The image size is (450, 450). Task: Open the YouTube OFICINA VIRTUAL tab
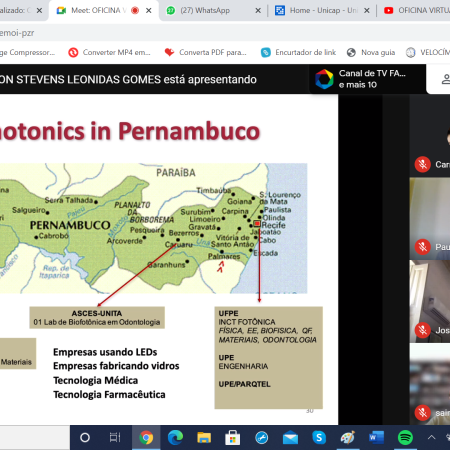click(414, 11)
